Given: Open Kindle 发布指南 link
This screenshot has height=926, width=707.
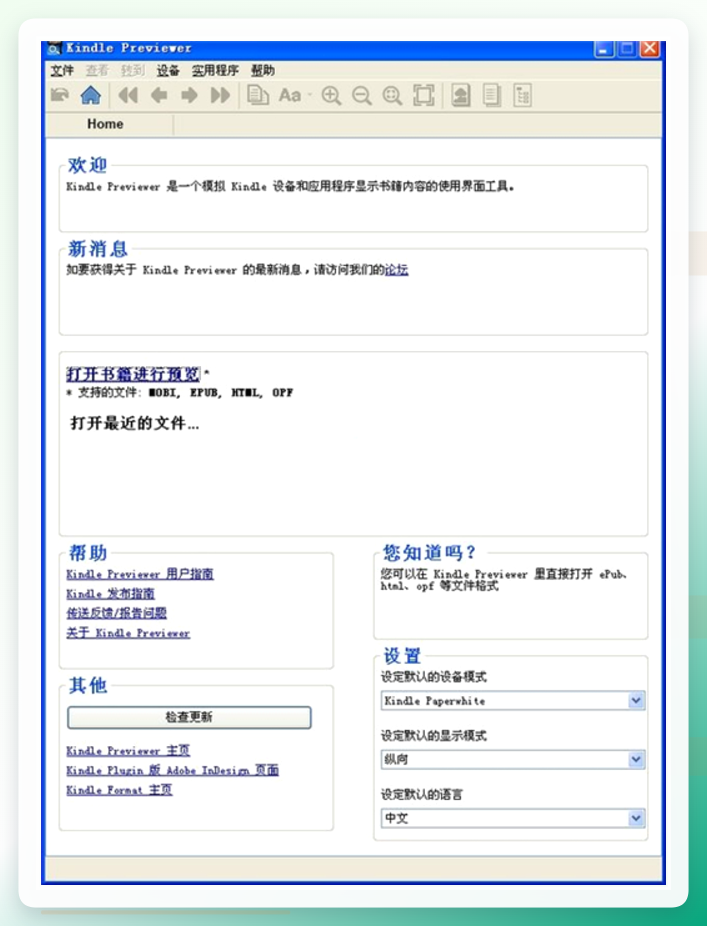Looking at the screenshot, I should tap(110, 594).
